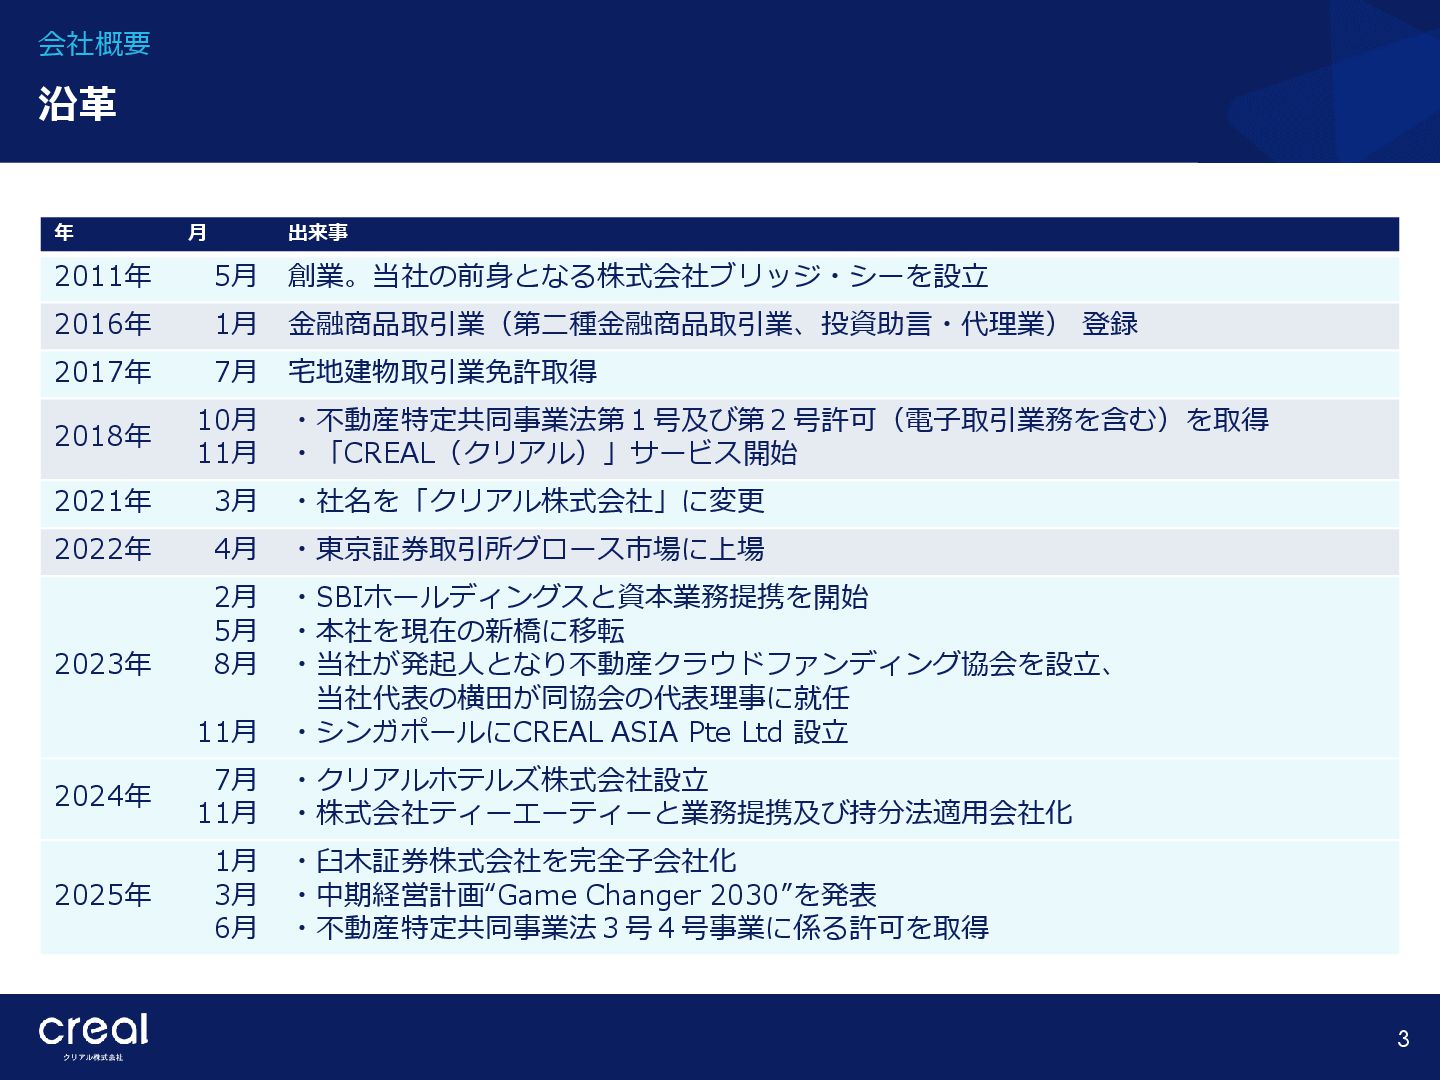Click the 2025年 year cell
Image resolution: width=1440 pixels, height=1080 pixels.
[103, 895]
